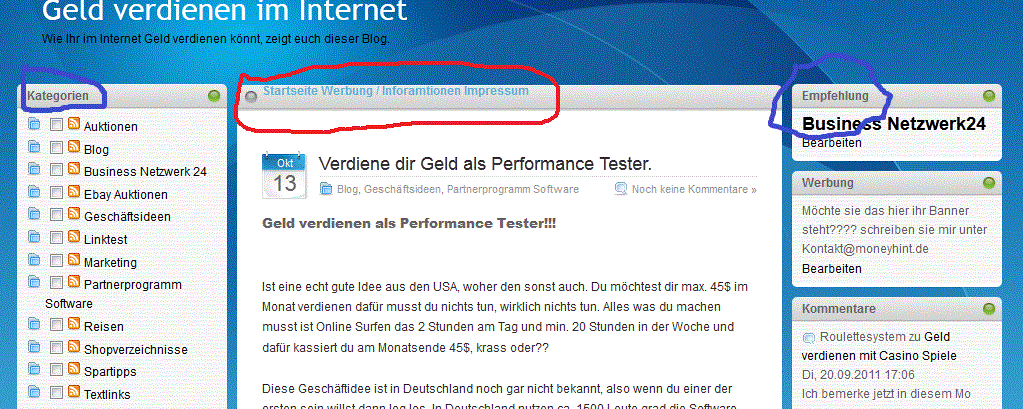
Task: Open Business Netzwerk24 recommendation link
Action: (x=894, y=124)
